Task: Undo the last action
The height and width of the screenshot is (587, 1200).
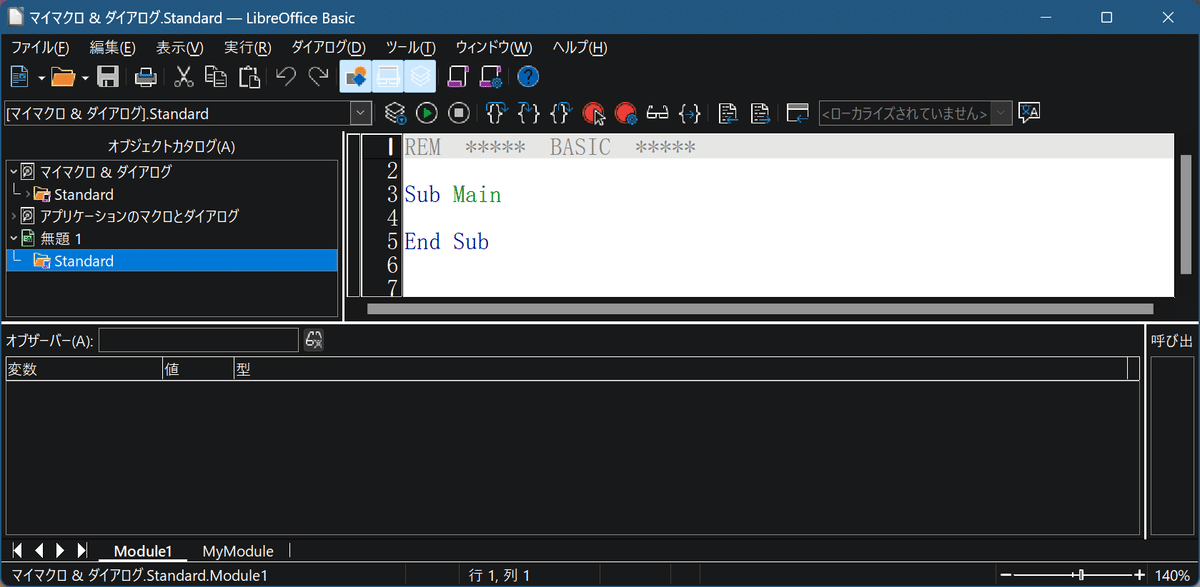Action: click(286, 76)
